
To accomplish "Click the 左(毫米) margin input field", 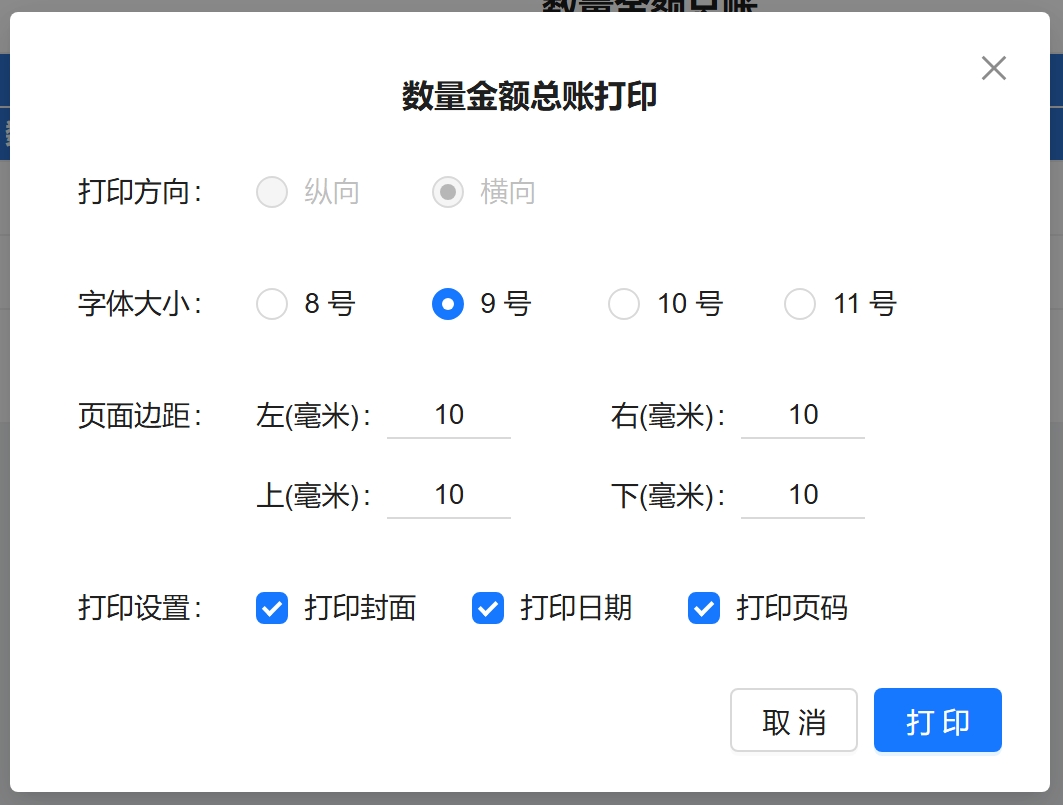I will coord(449,416).
